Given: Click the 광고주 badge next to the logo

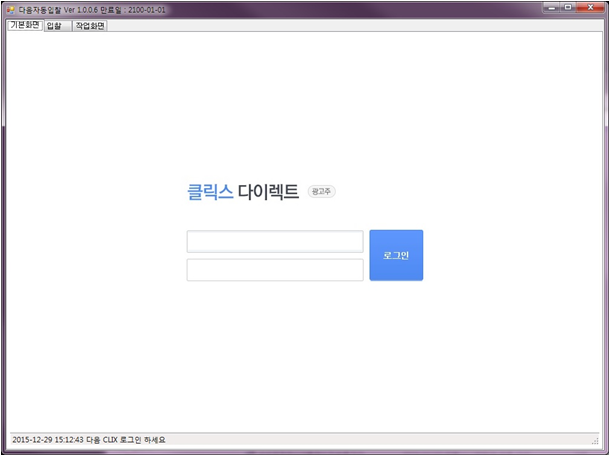Looking at the screenshot, I should pyautogui.click(x=321, y=191).
